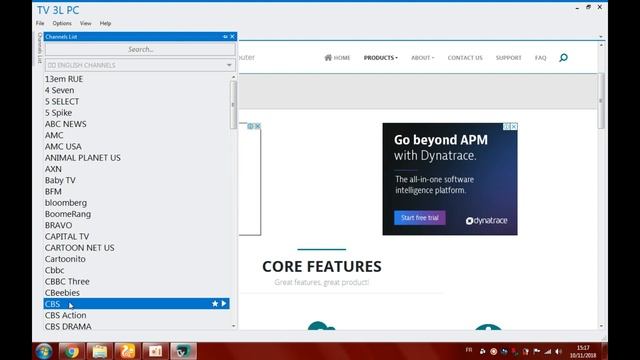640x360 pixels.
Task: Open the FAQ link
Action: coord(540,58)
